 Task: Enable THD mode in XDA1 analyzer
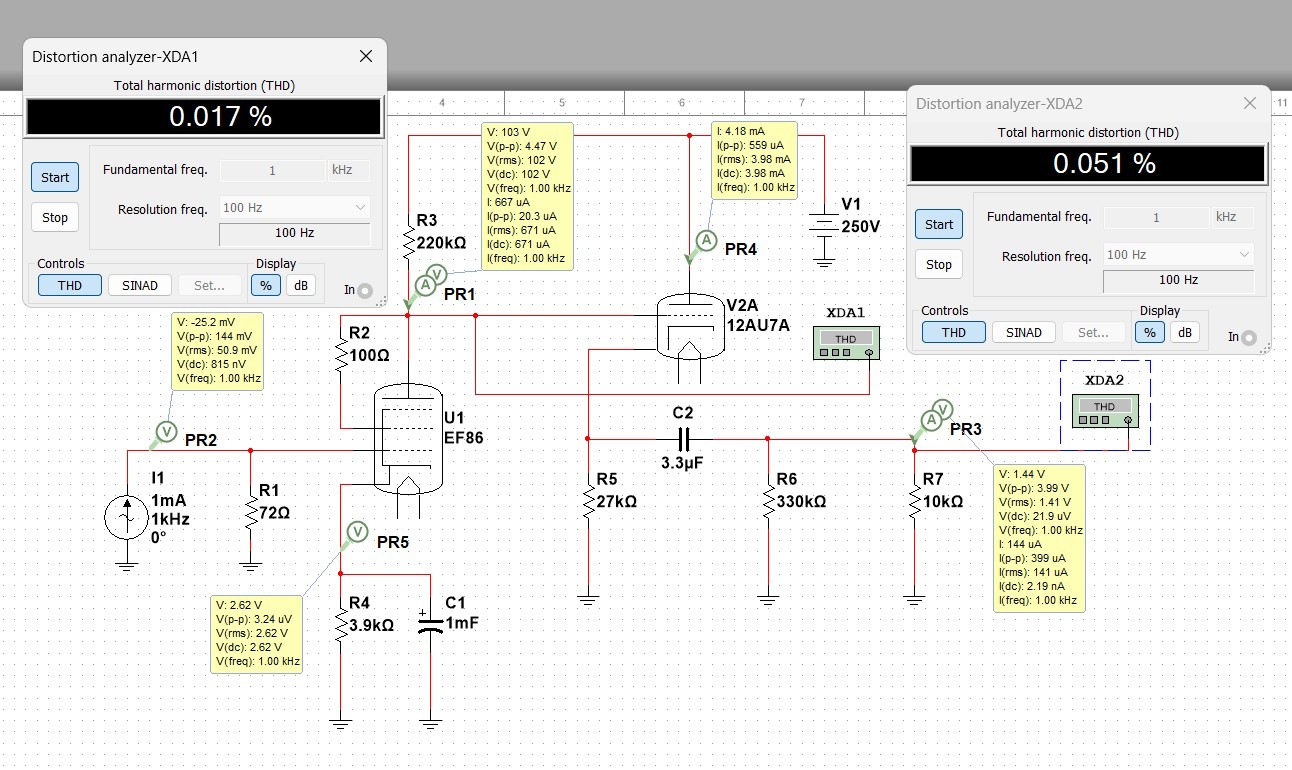point(69,285)
